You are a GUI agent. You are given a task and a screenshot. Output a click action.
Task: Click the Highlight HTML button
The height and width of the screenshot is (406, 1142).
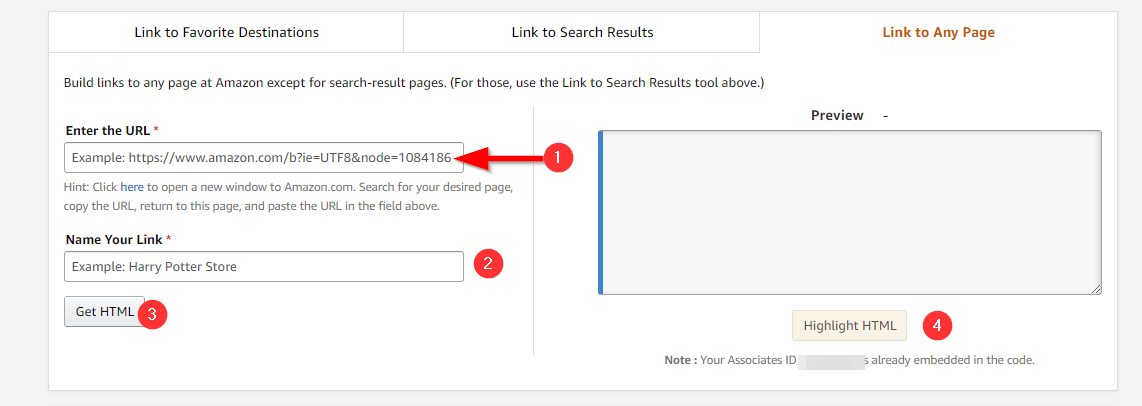pyautogui.click(x=849, y=326)
